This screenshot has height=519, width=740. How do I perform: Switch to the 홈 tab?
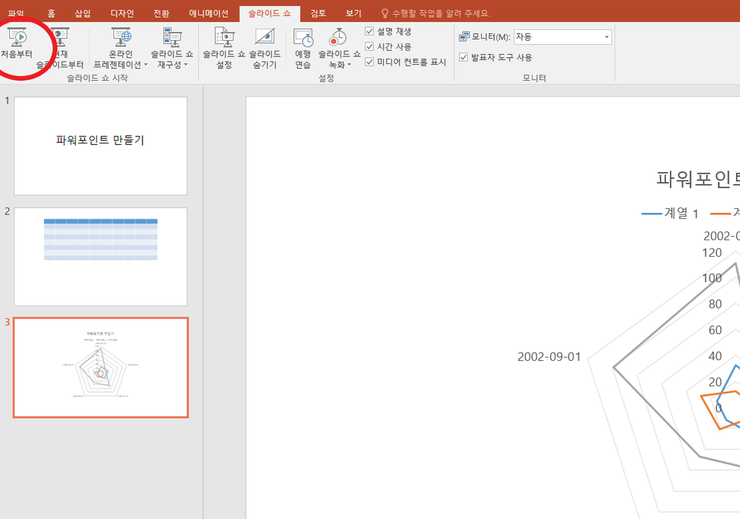(51, 13)
